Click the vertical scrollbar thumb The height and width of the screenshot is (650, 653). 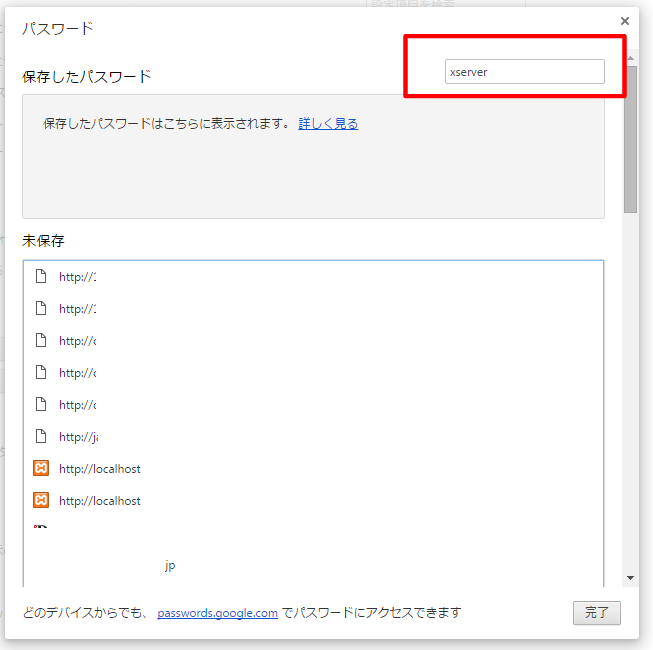coord(630,140)
